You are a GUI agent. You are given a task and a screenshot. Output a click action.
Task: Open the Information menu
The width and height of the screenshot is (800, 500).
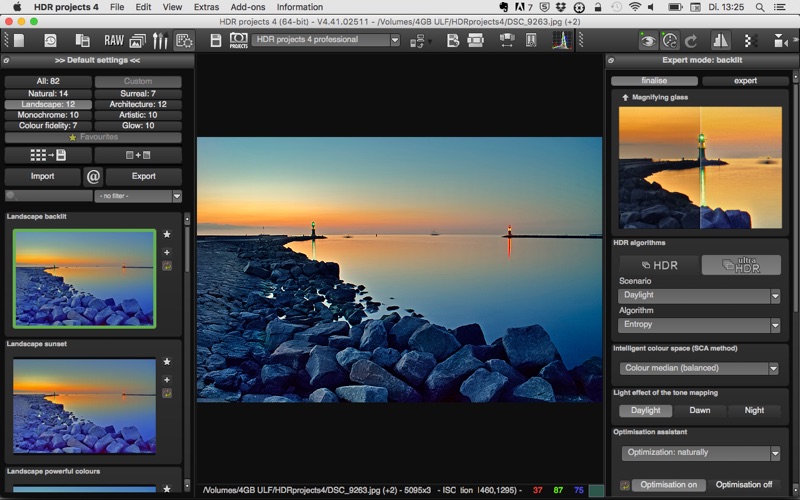point(299,7)
